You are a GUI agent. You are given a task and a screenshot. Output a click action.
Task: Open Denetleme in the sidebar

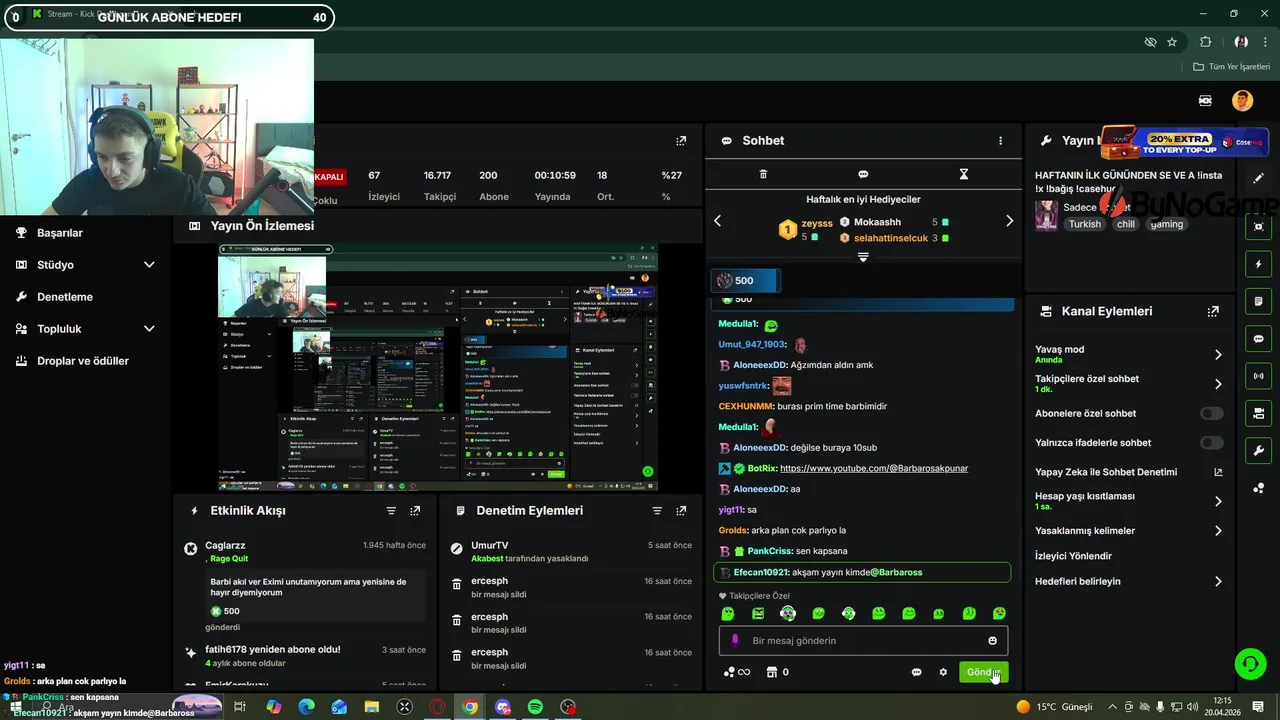pos(65,297)
